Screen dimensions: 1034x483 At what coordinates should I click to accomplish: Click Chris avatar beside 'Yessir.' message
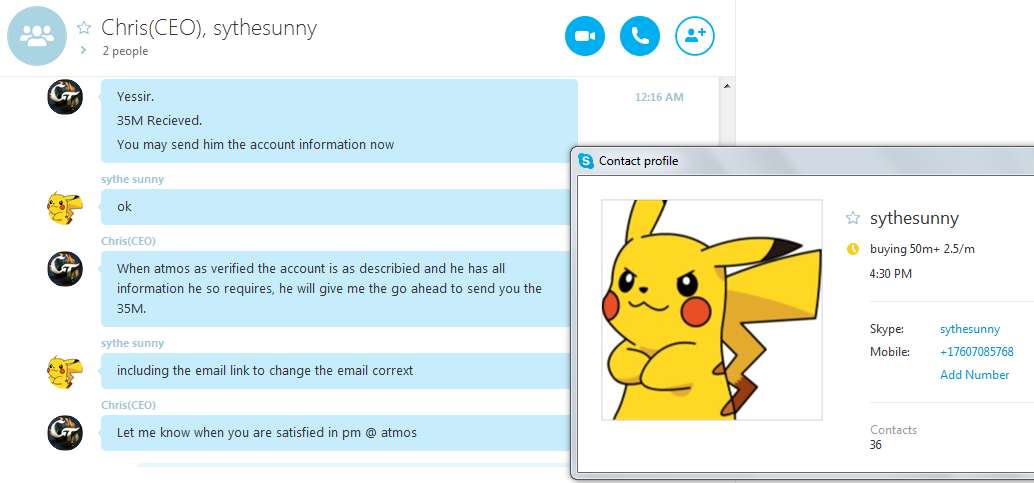tap(65, 97)
